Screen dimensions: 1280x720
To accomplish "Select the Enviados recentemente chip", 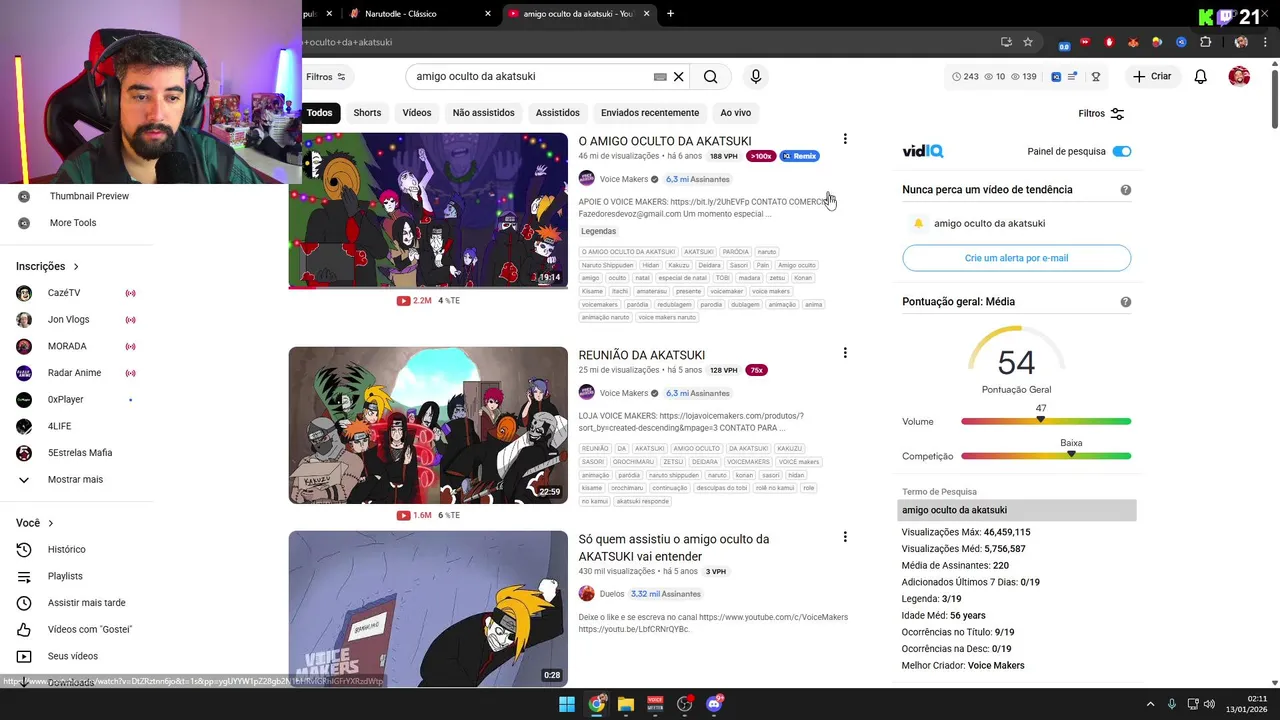I will 650,113.
